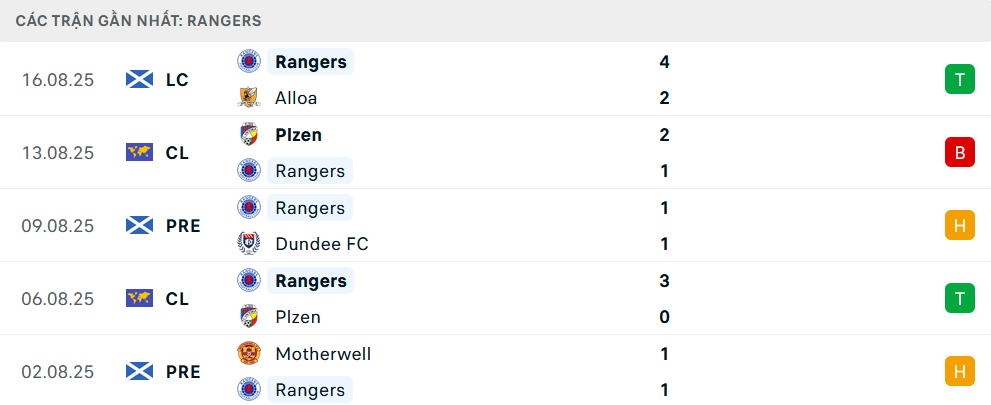Click green T result badge for Alloa match
991x405 pixels.
(959, 80)
